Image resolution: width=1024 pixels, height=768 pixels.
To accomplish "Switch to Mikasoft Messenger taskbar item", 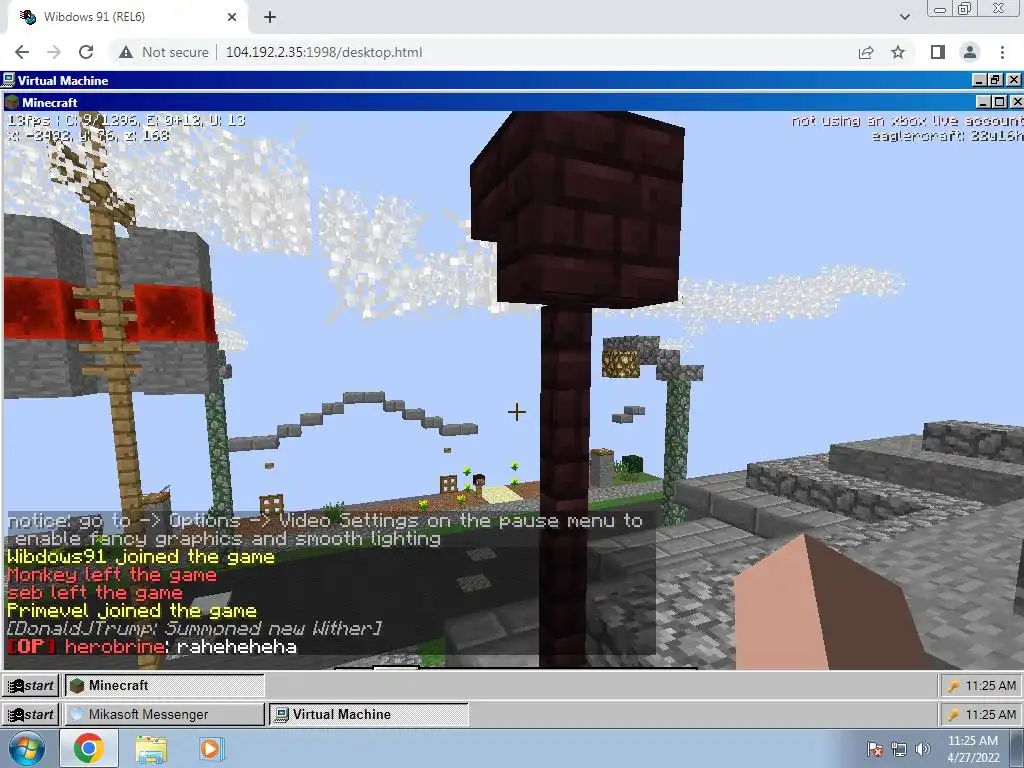I will (165, 714).
